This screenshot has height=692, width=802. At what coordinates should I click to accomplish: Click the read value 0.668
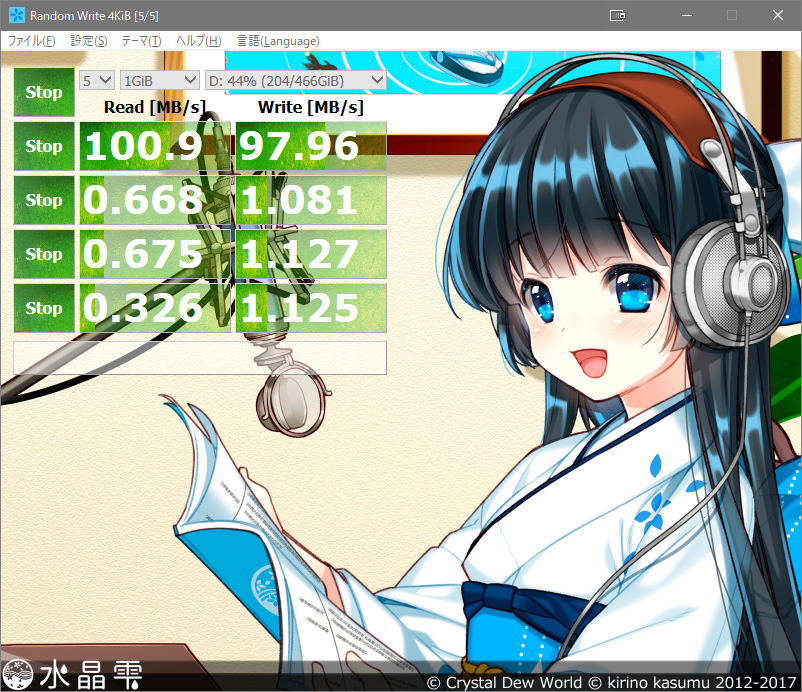click(155, 200)
